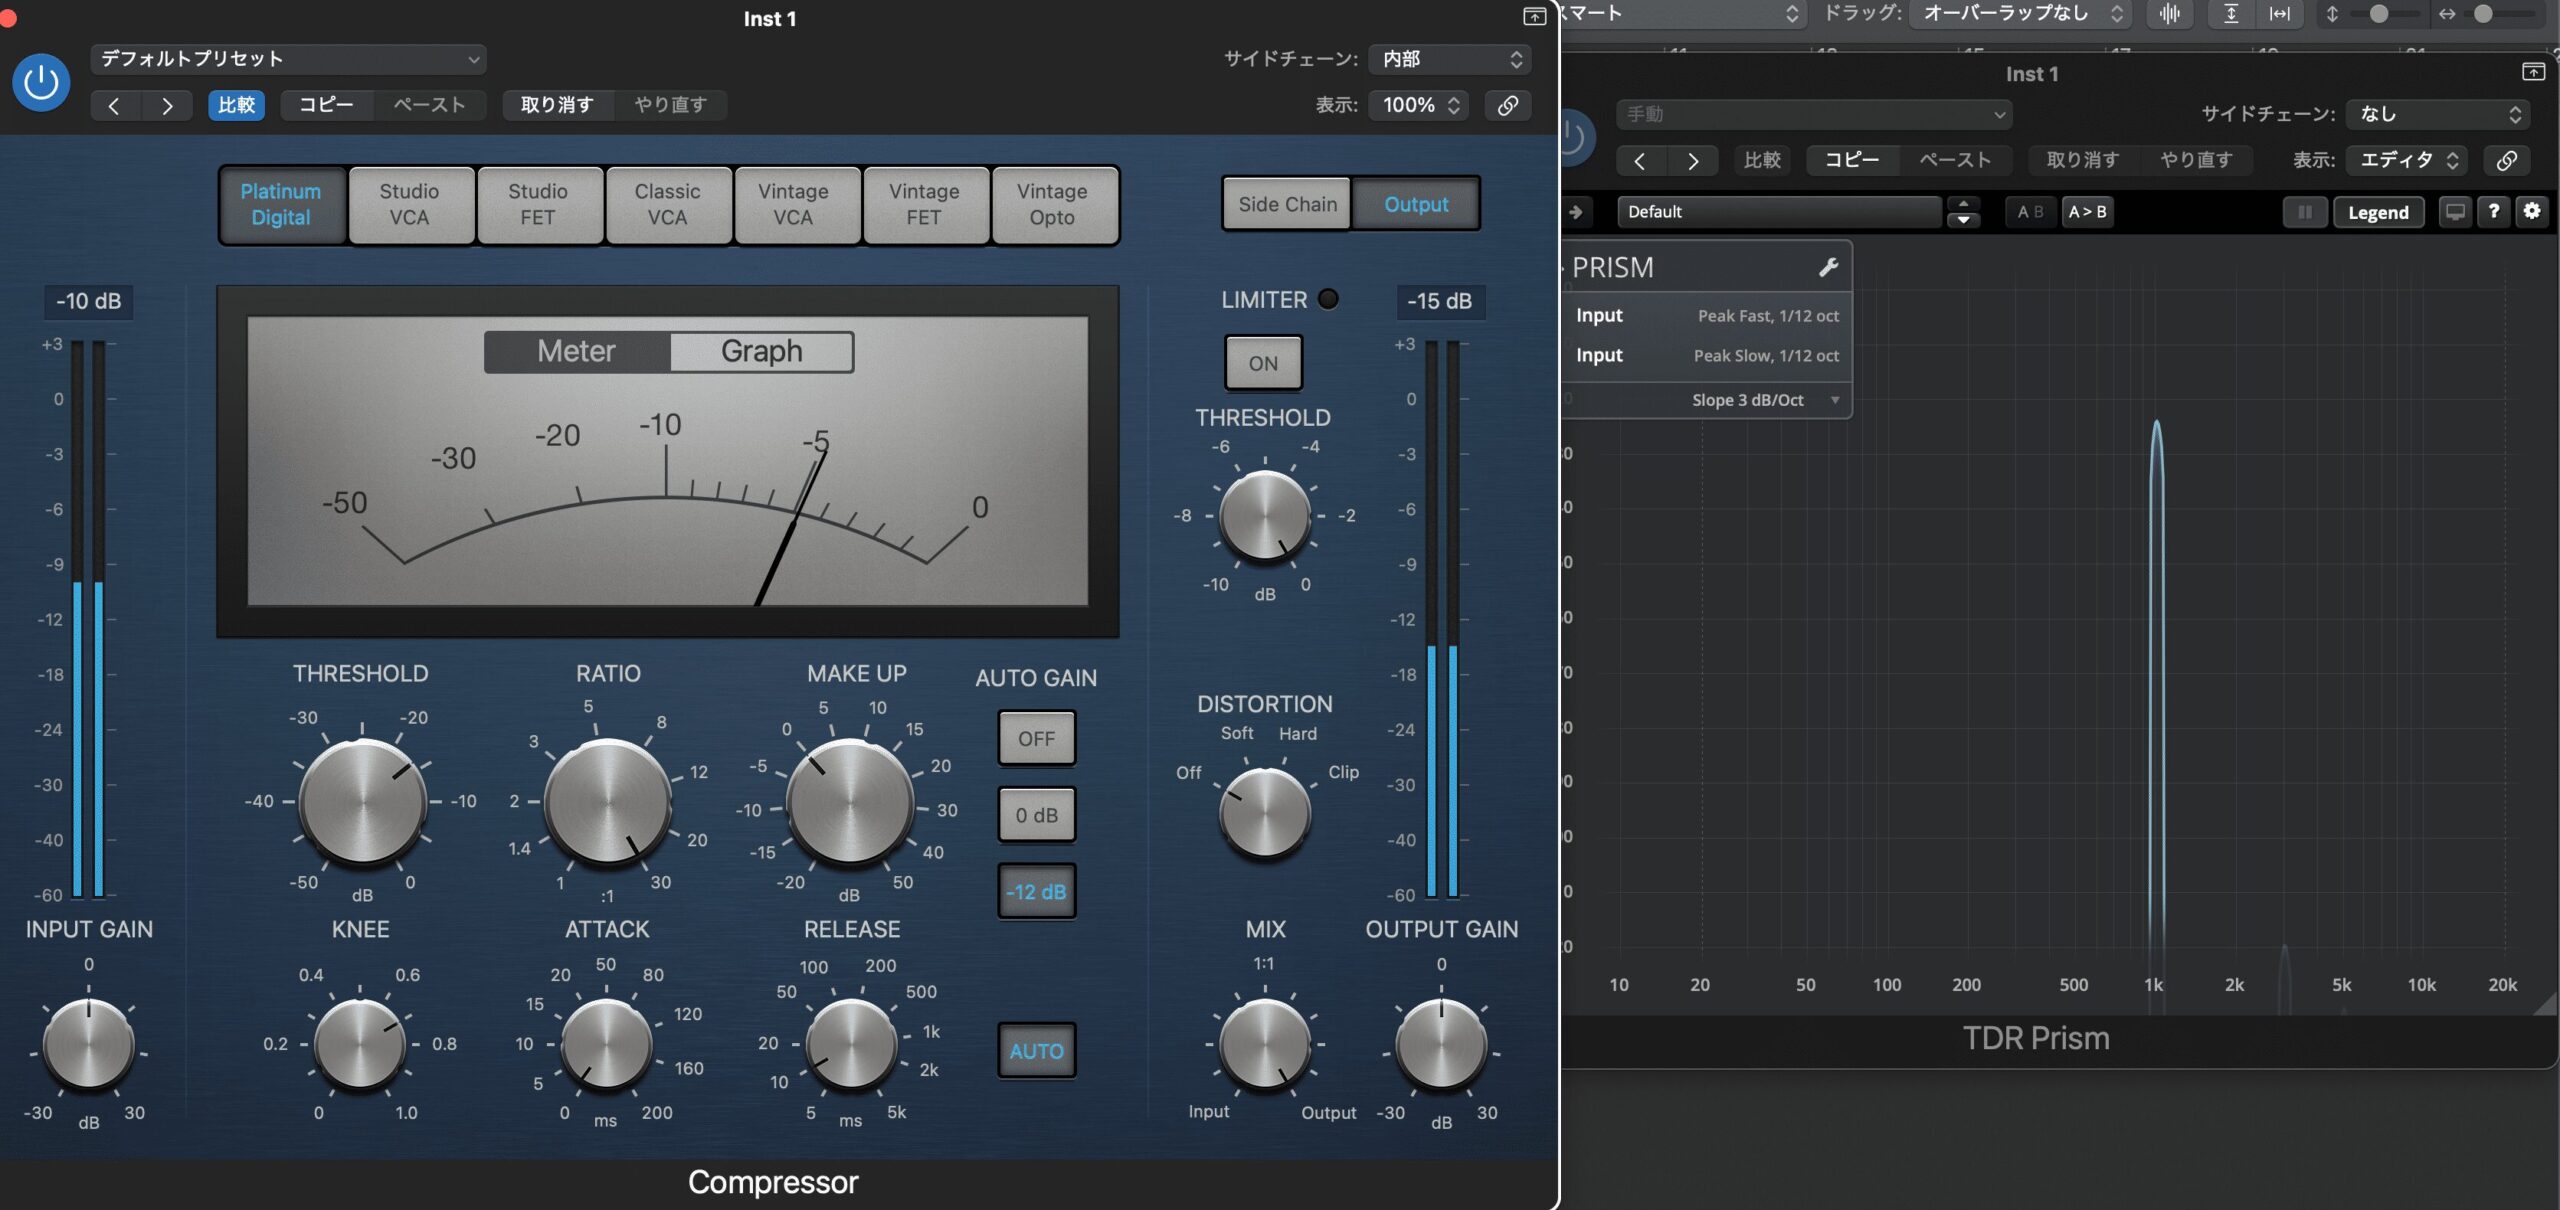Click the Compressor THRESHOLD knob
This screenshot has width=2560, height=1210.
click(362, 802)
